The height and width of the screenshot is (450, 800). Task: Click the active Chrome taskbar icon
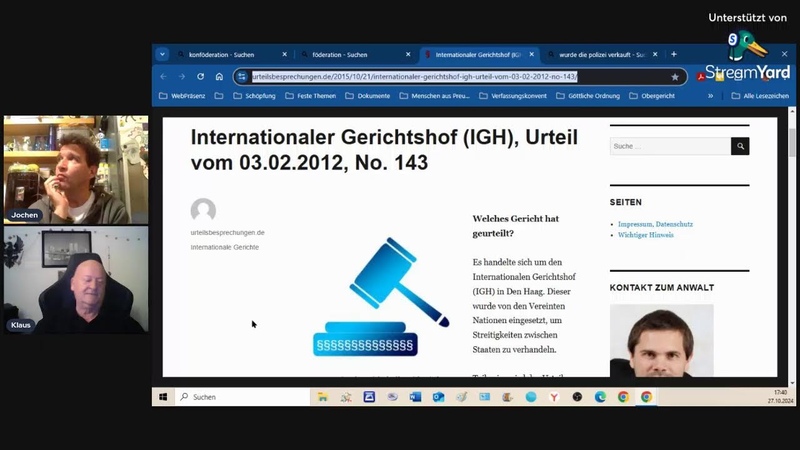[x=646, y=397]
